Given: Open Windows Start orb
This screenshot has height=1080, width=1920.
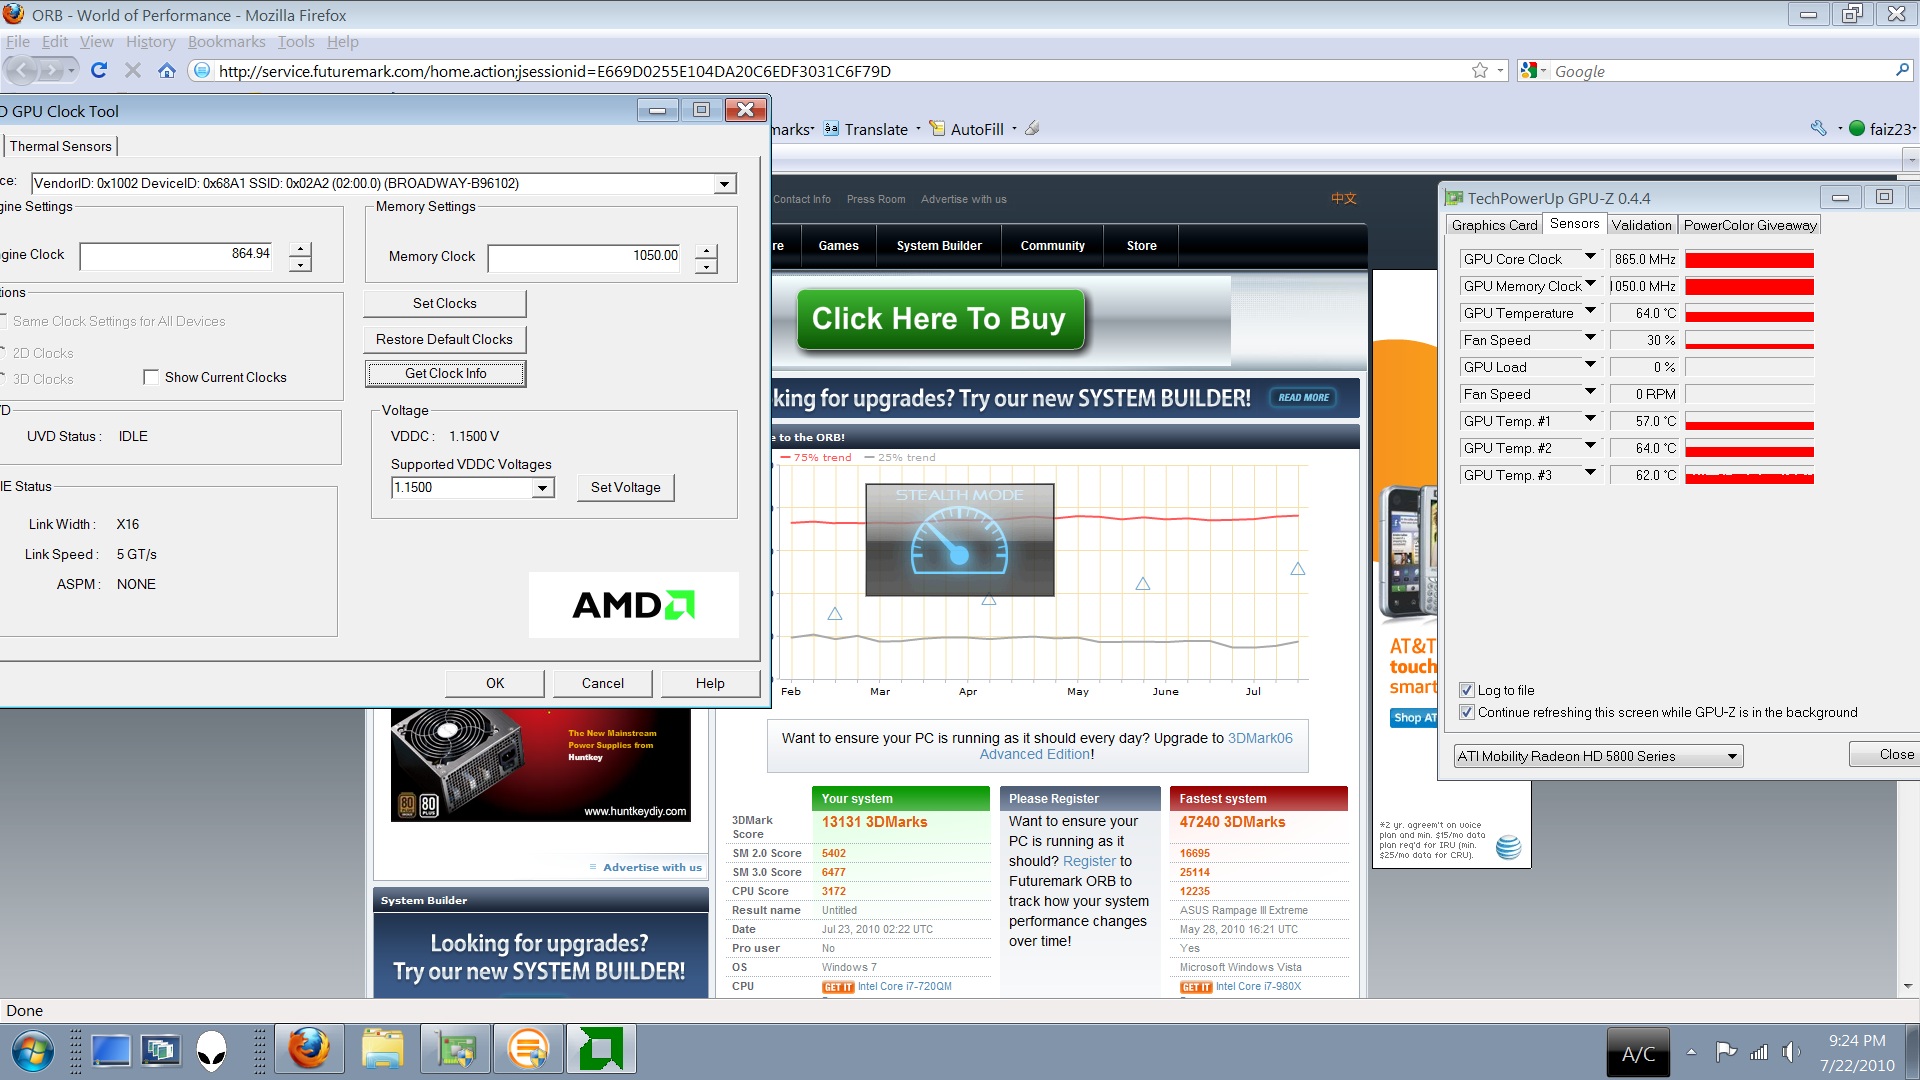Looking at the screenshot, I should (33, 1051).
